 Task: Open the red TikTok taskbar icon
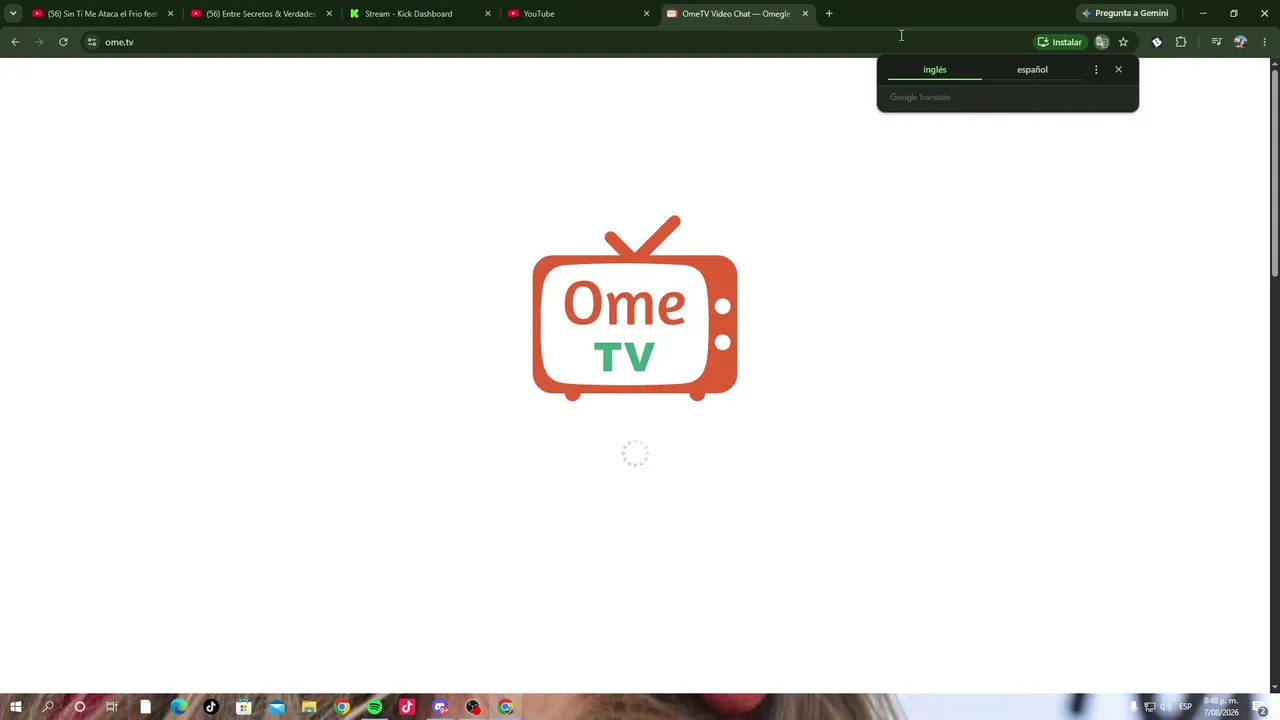pos(407,707)
